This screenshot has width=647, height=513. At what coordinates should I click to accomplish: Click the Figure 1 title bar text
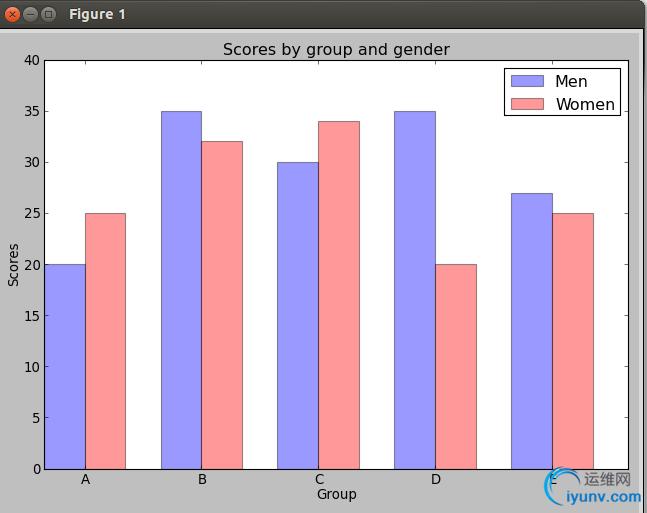click(97, 14)
